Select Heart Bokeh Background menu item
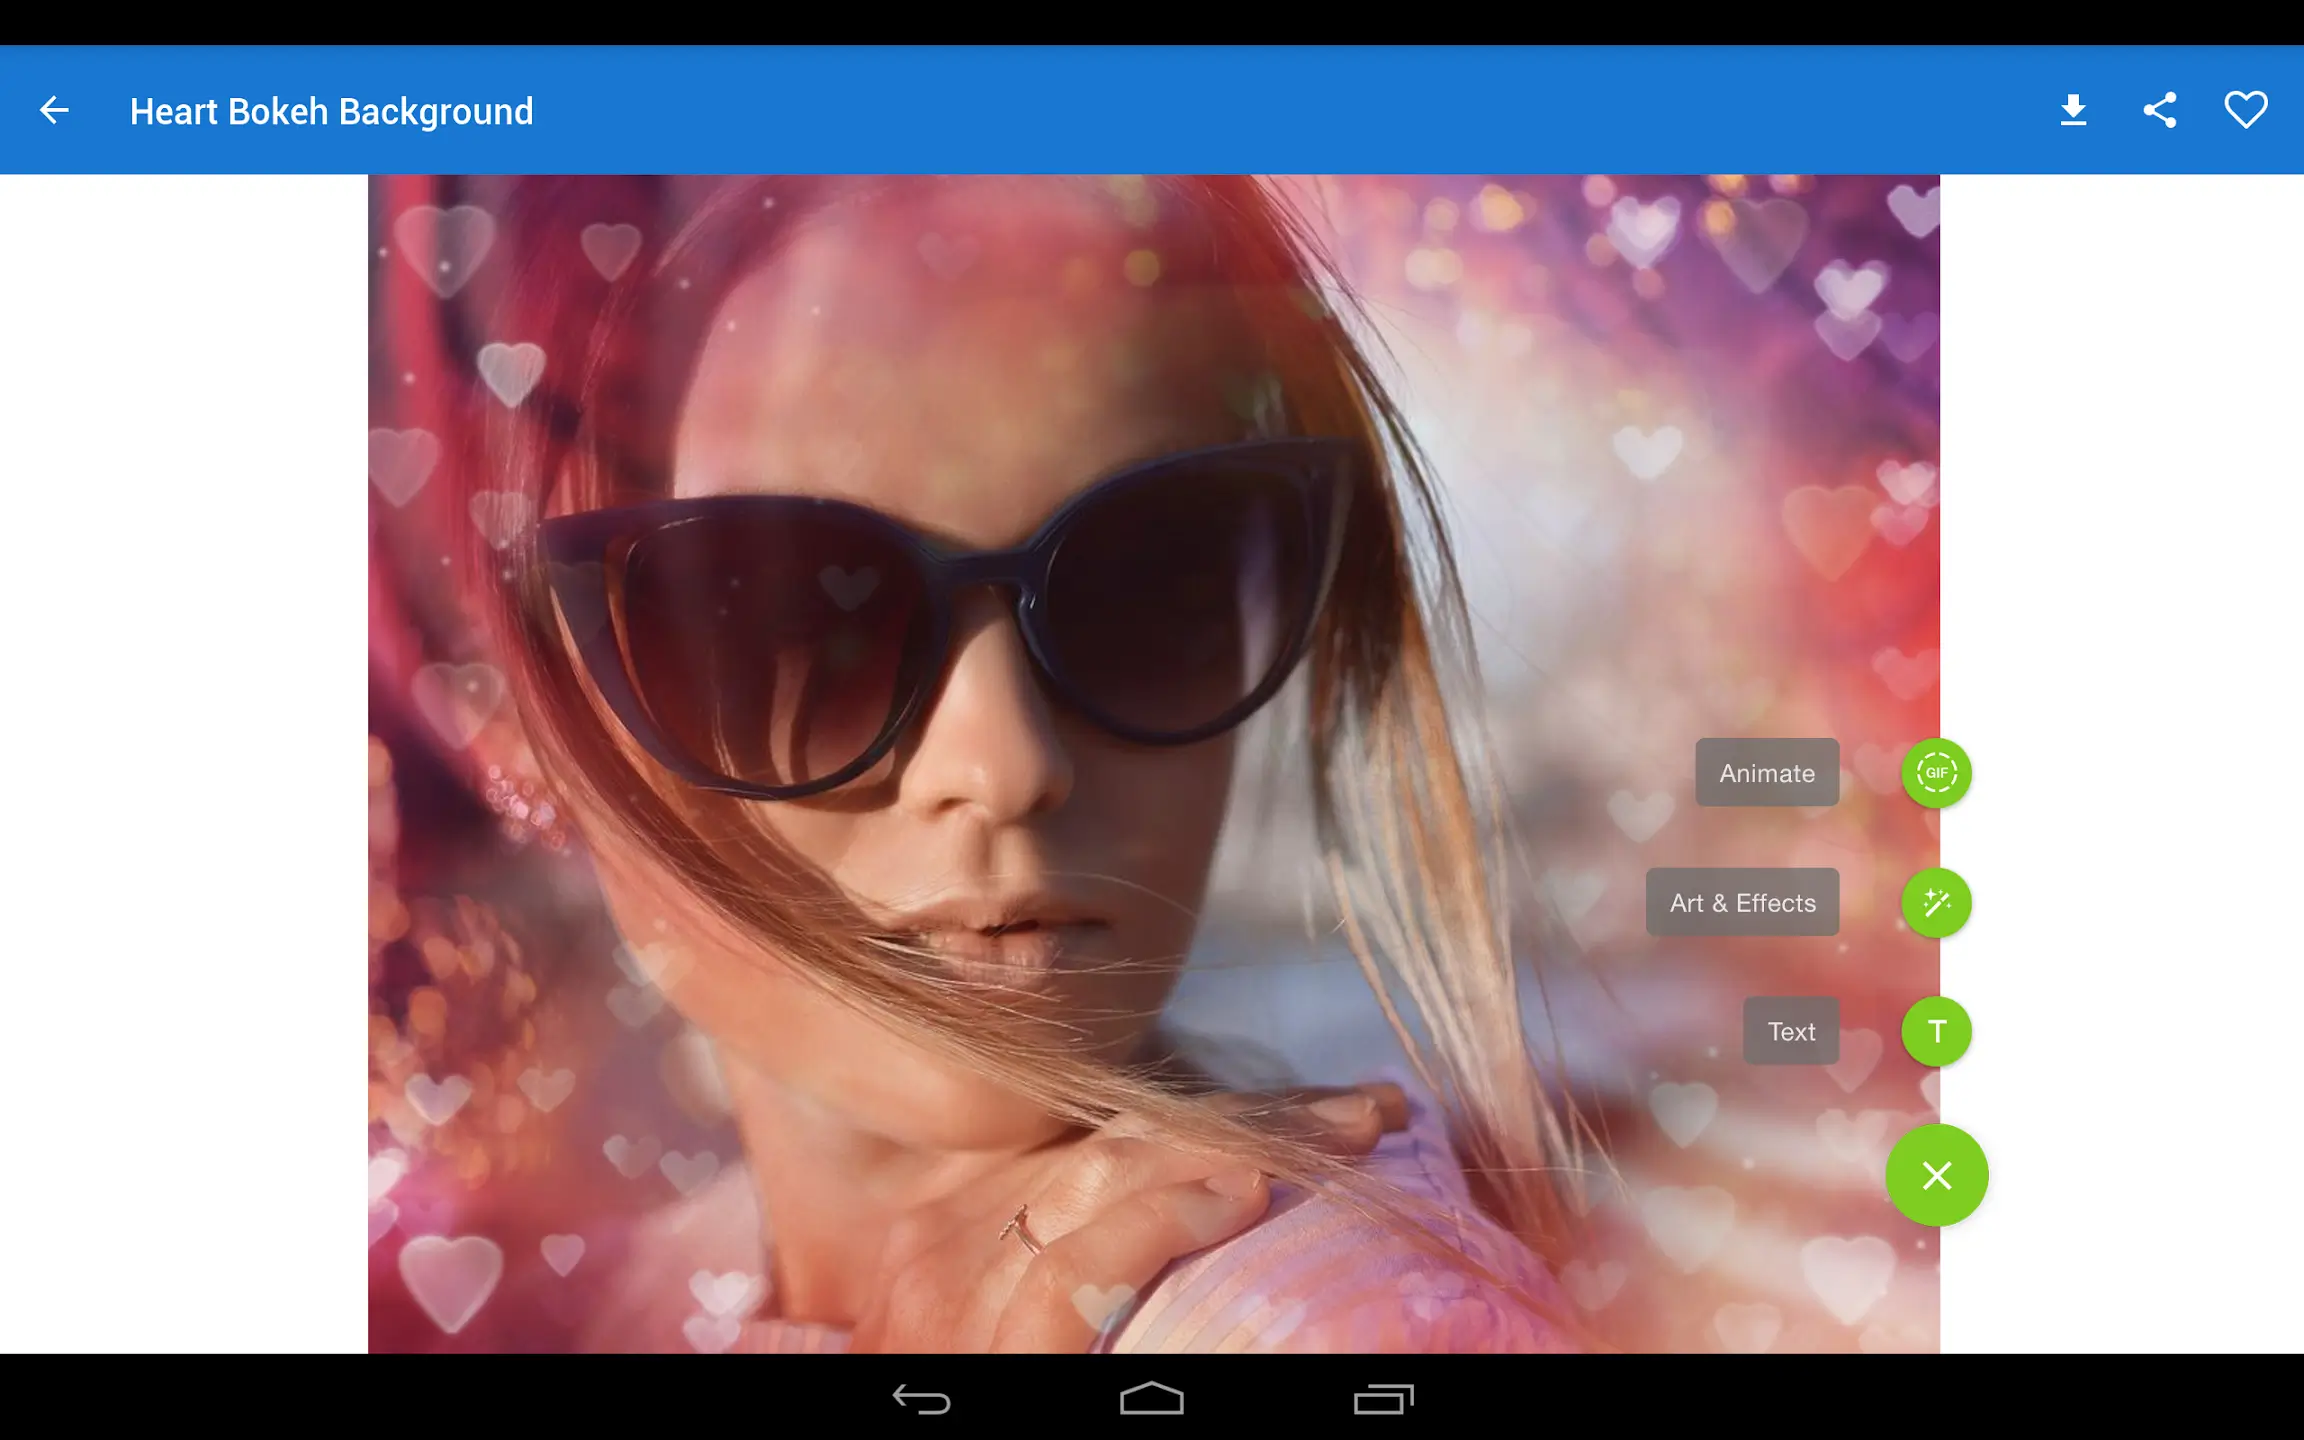2304x1440 pixels. (x=330, y=109)
